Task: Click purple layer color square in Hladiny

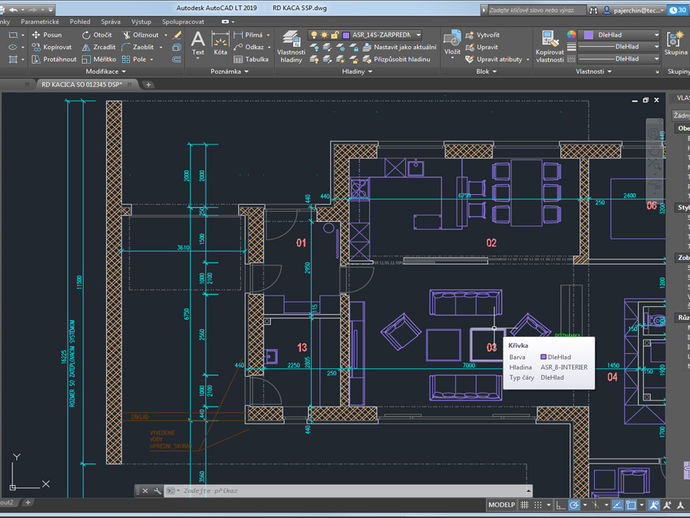Action: 346,35
